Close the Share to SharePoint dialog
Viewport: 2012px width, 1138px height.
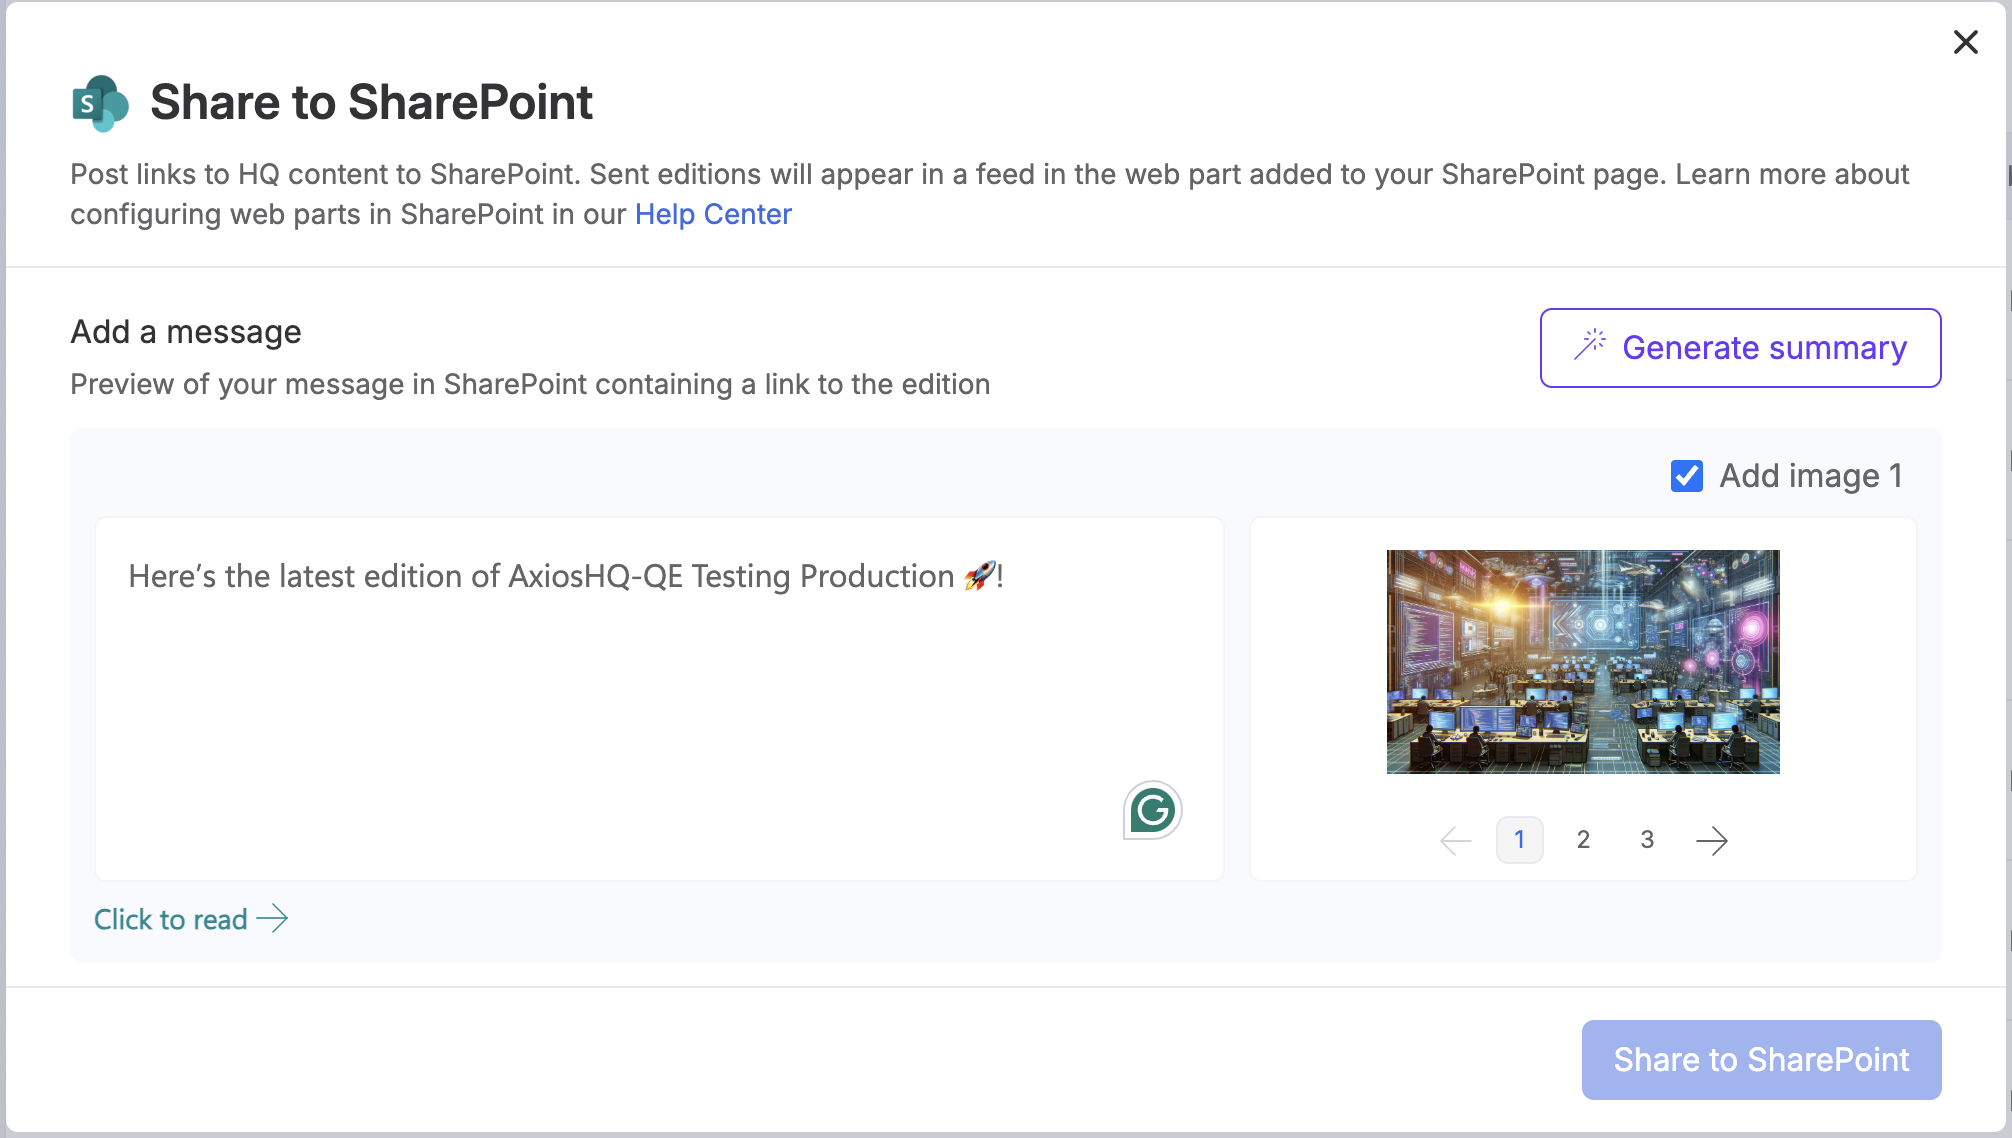[x=1965, y=42]
